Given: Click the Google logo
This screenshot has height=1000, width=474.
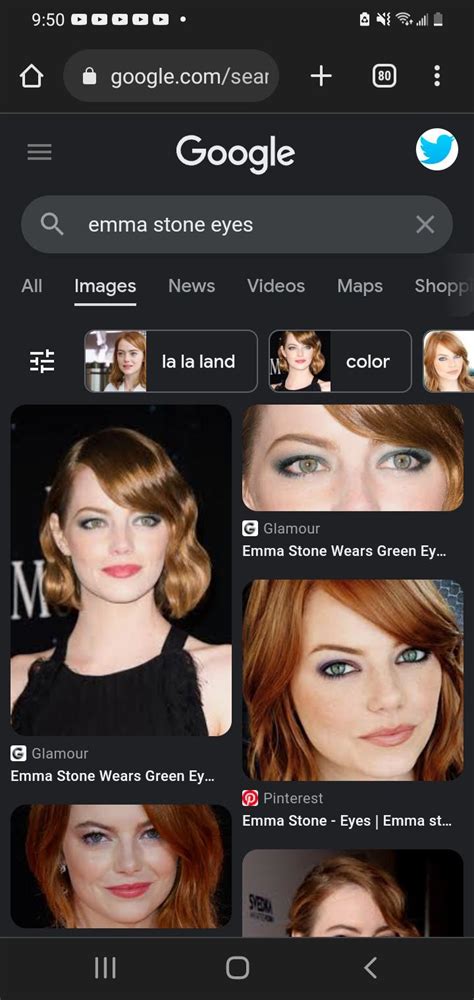Looking at the screenshot, I should click(x=235, y=153).
